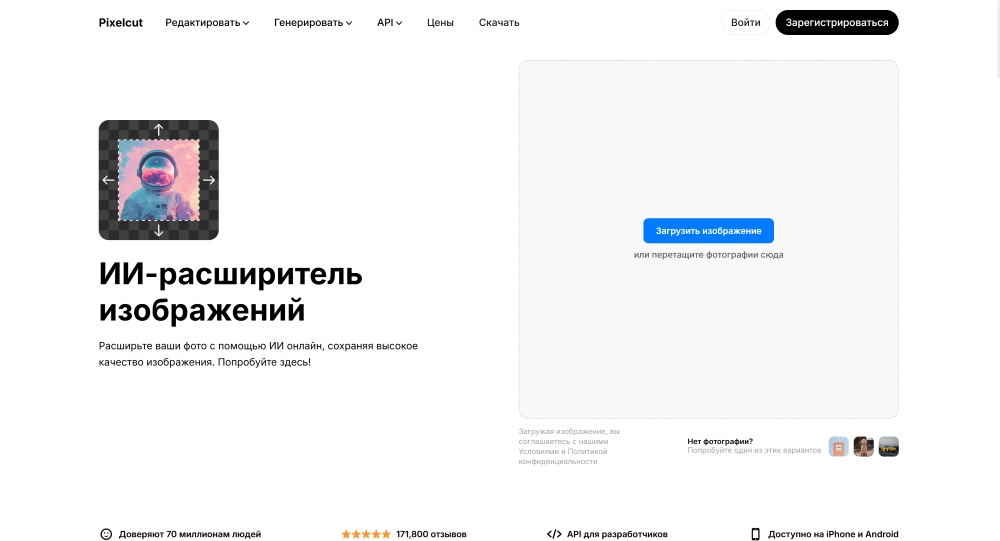This screenshot has height=541, width=1000.
Task: Choose the dog sample photo thumbnail
Action: point(863,447)
